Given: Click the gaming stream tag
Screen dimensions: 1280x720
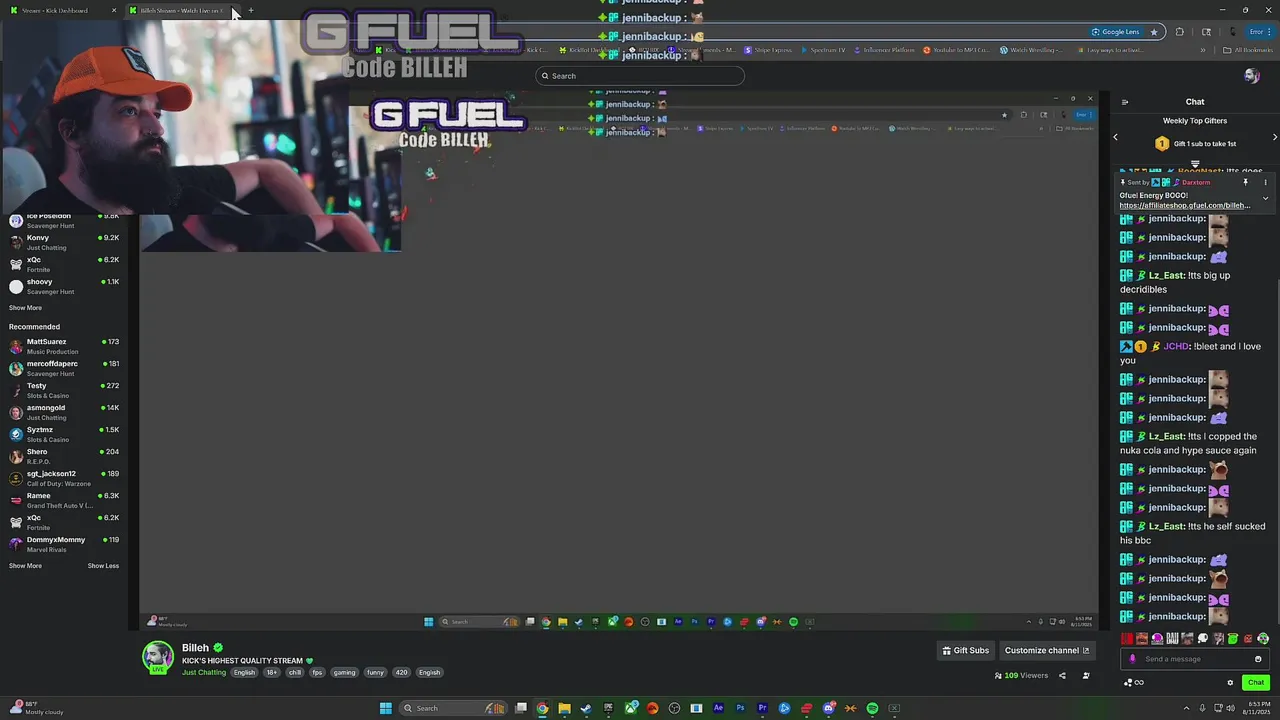Looking at the screenshot, I should (344, 672).
